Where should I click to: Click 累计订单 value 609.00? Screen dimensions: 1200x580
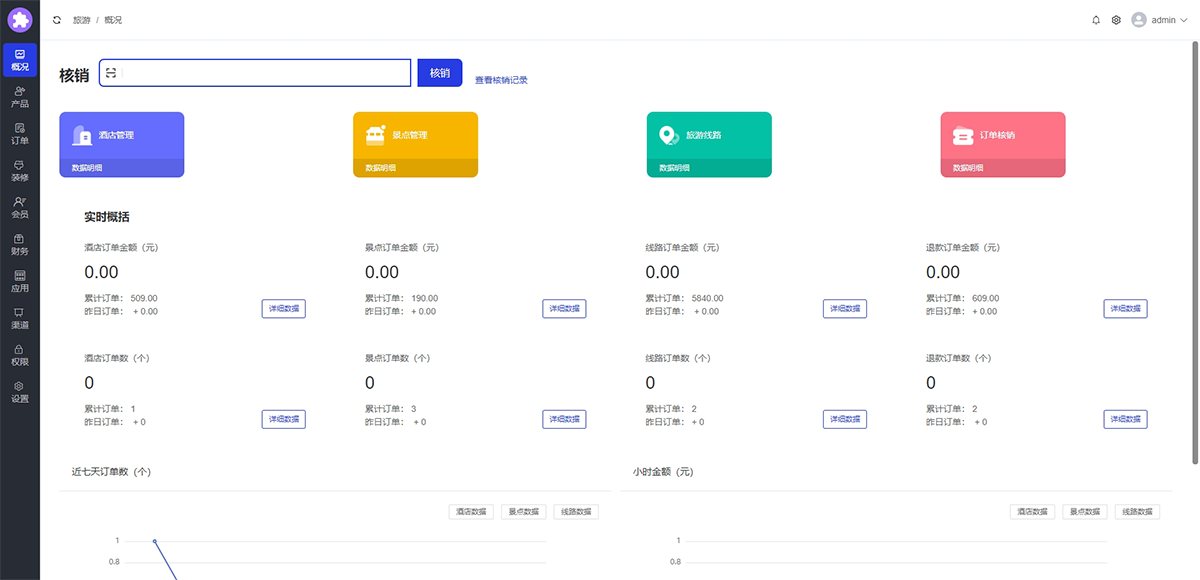click(985, 298)
